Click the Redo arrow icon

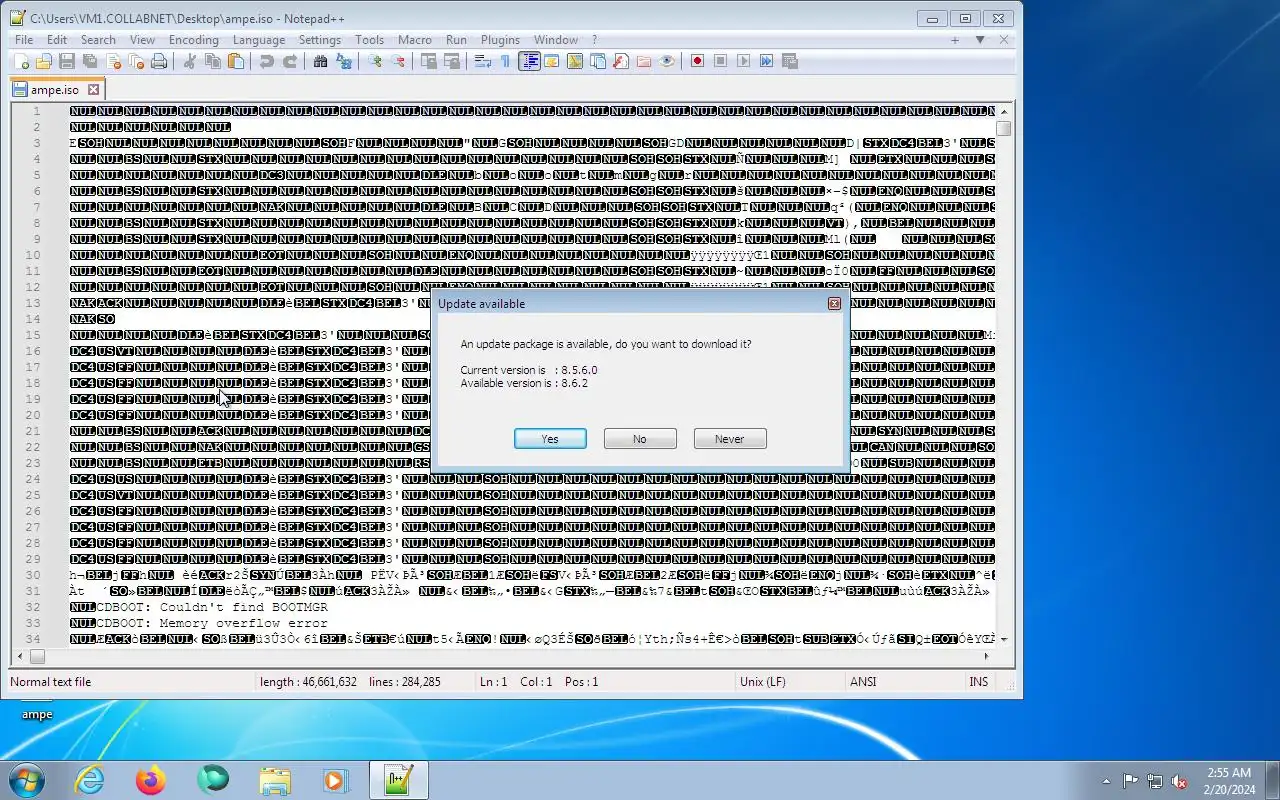(290, 61)
